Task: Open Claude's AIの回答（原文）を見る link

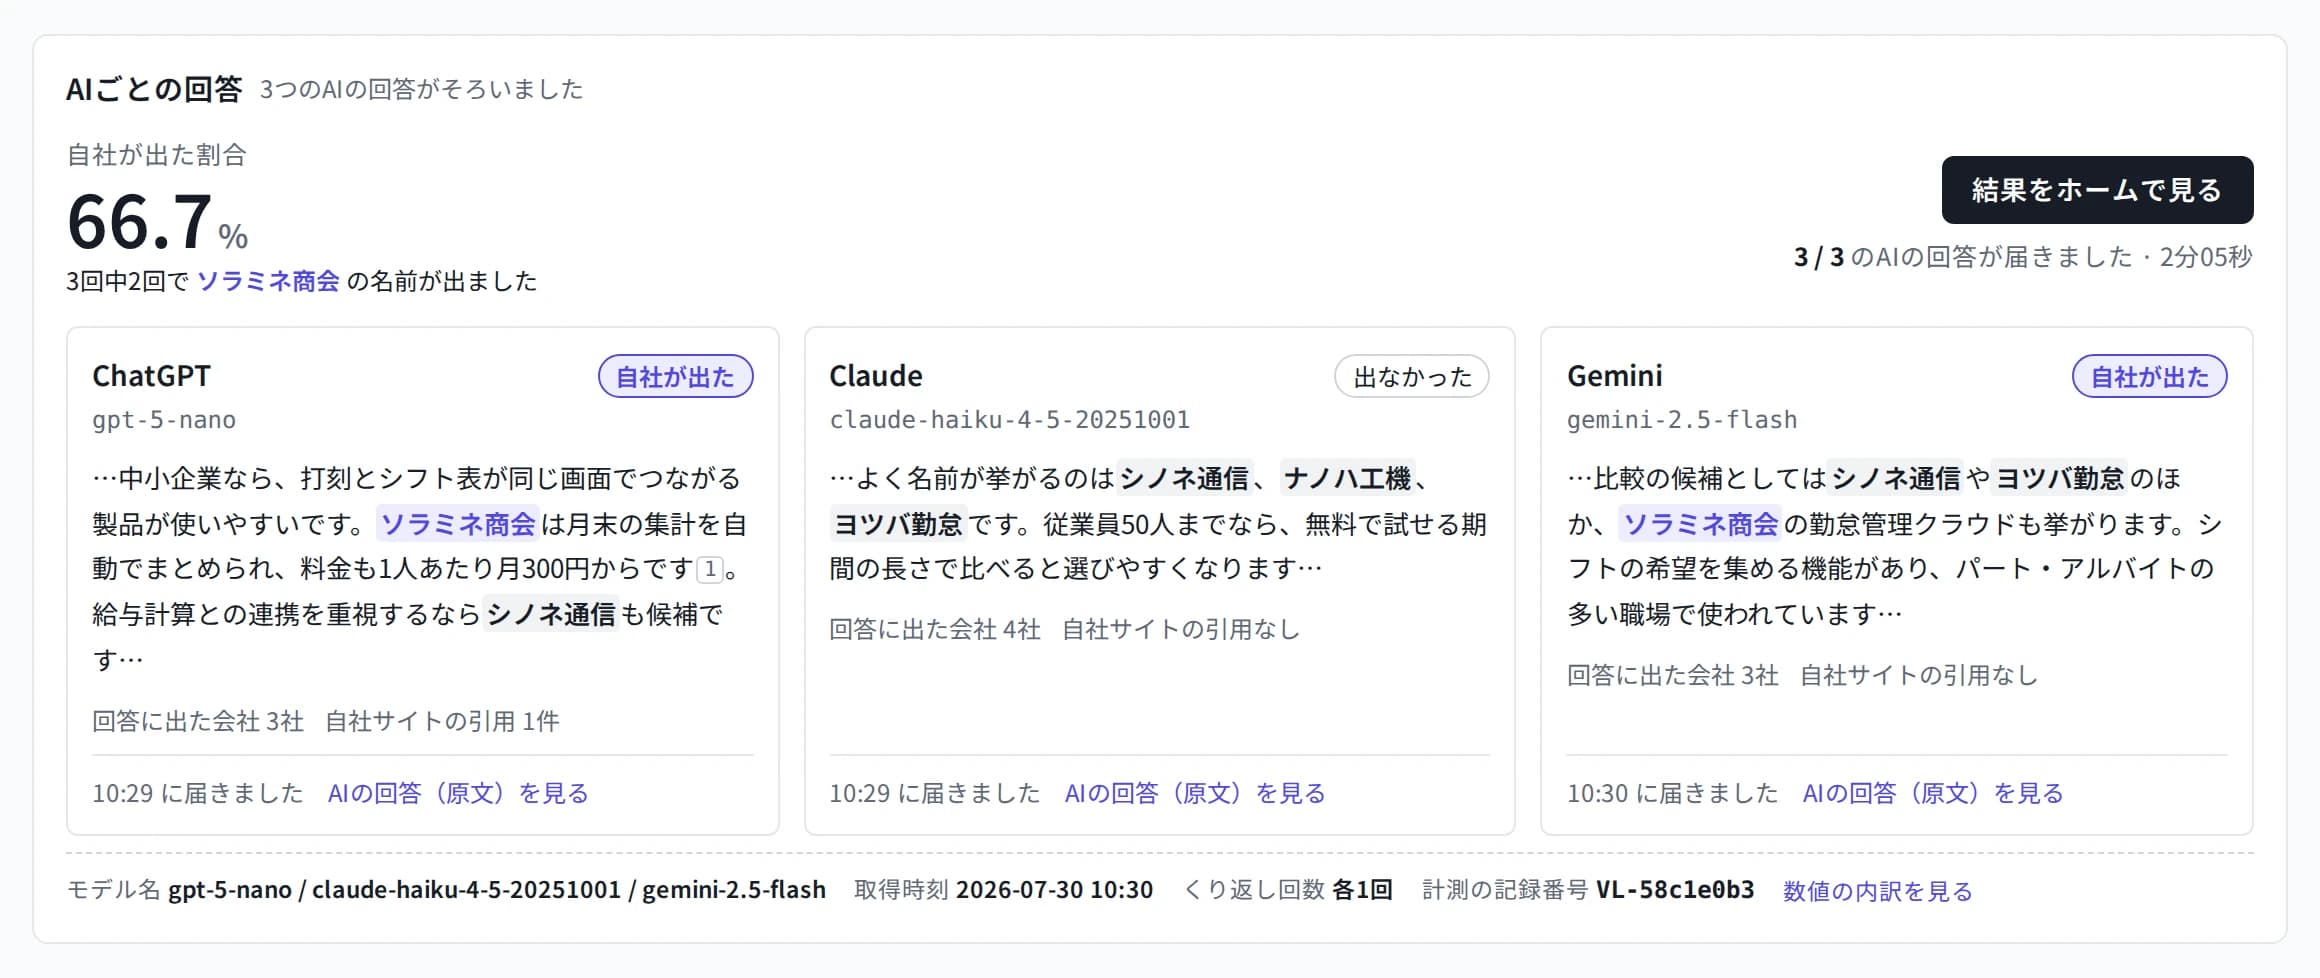Action: (x=1195, y=793)
